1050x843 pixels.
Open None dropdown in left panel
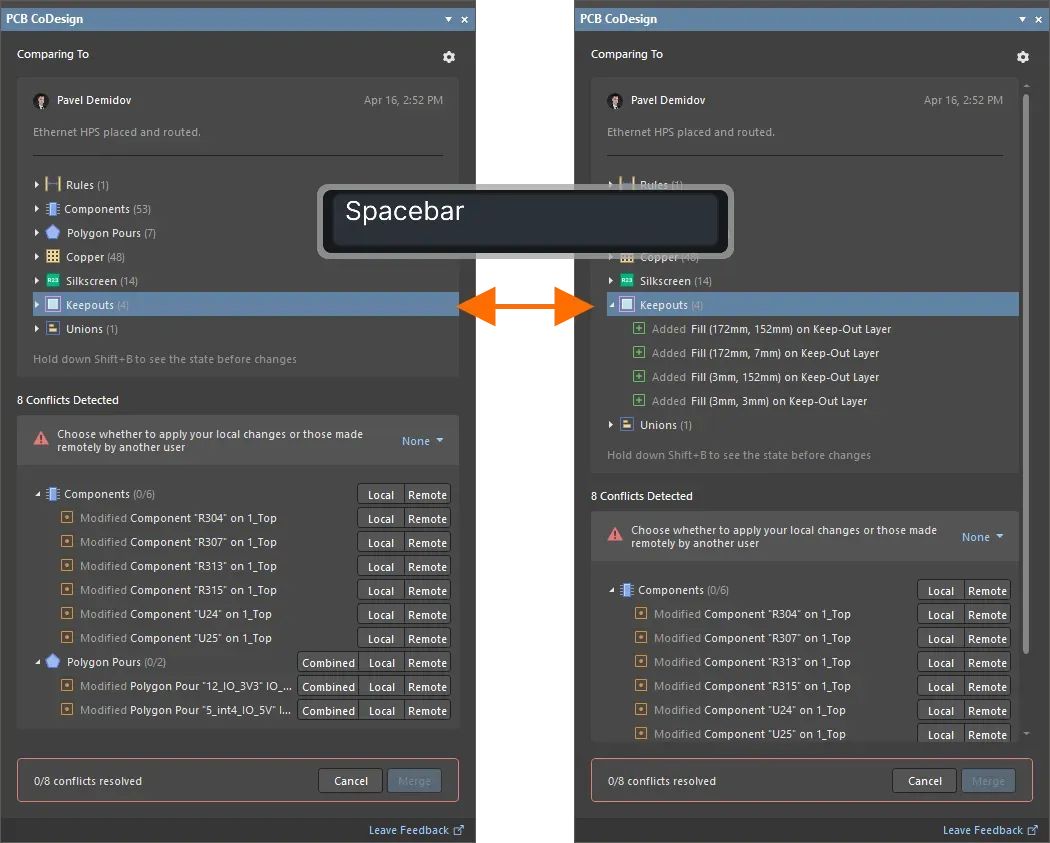tap(423, 441)
